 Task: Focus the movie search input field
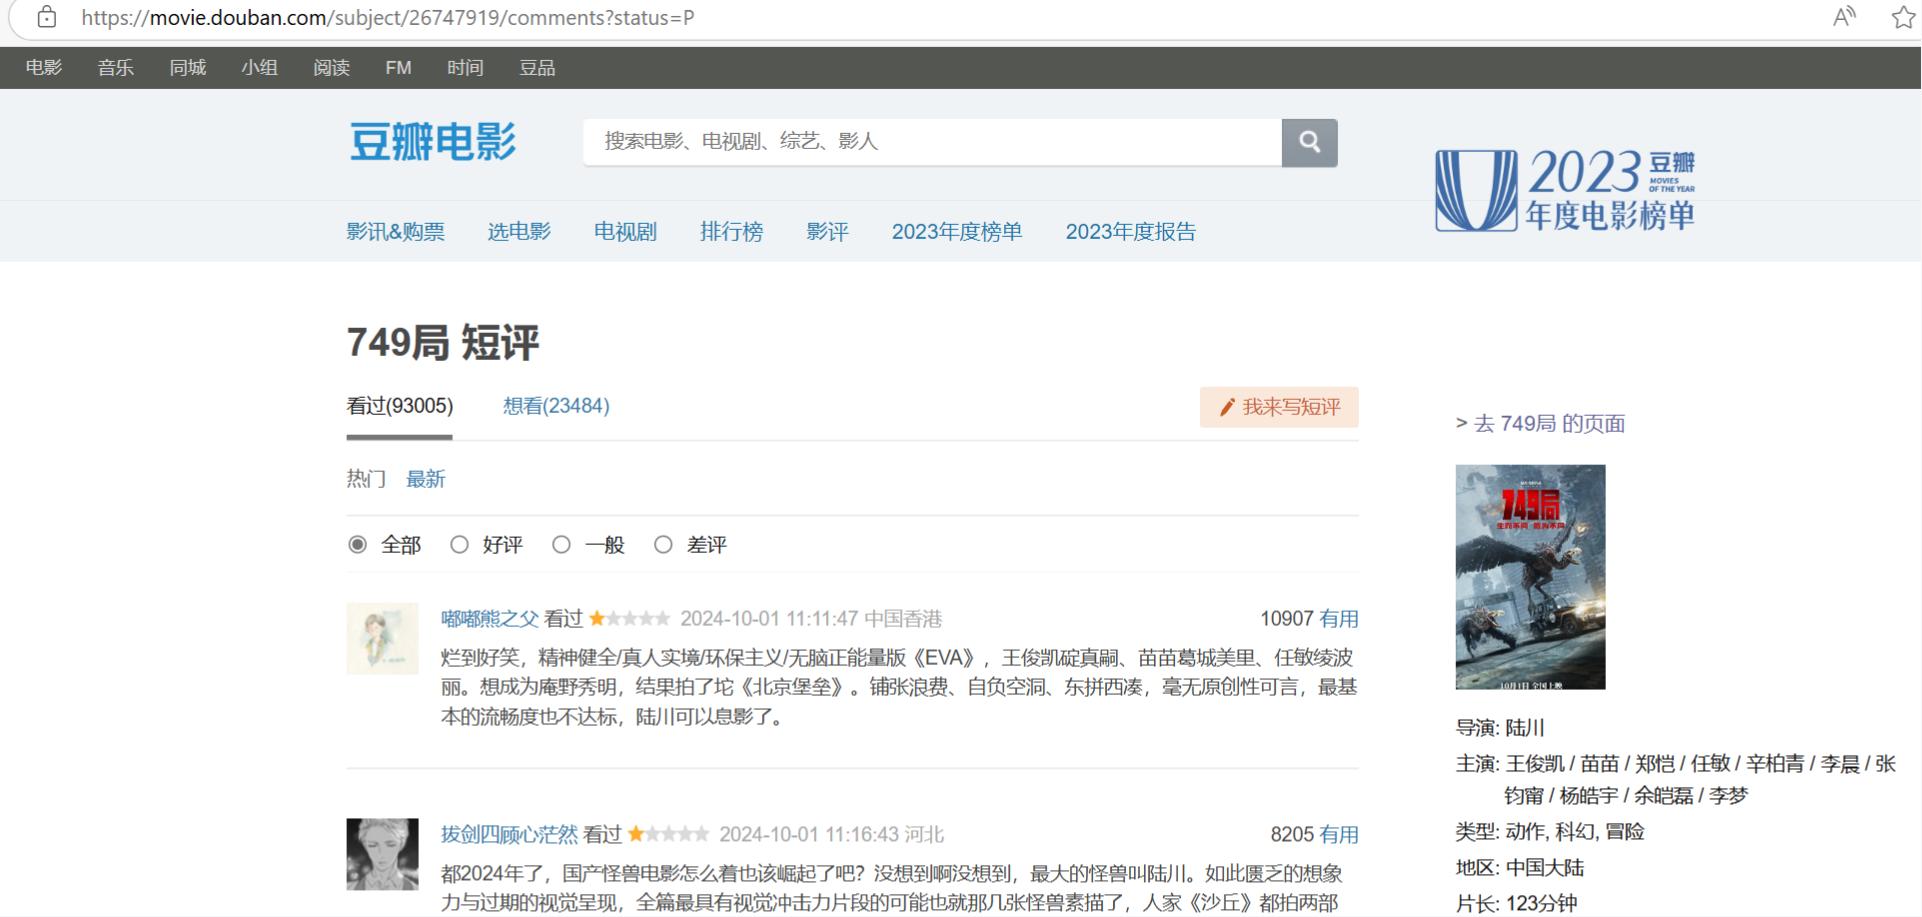932,142
